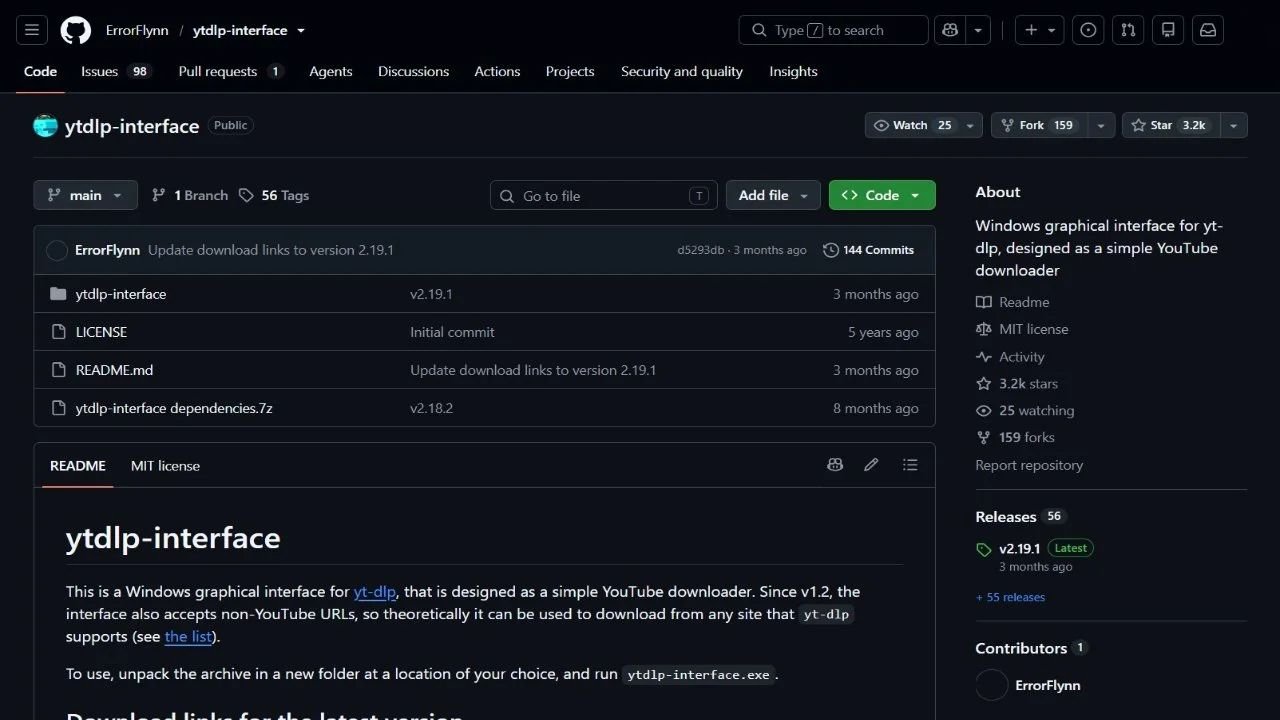Image resolution: width=1280 pixels, height=720 pixels.
Task: Open Copilot icon in README toolbar
Action: tap(835, 465)
